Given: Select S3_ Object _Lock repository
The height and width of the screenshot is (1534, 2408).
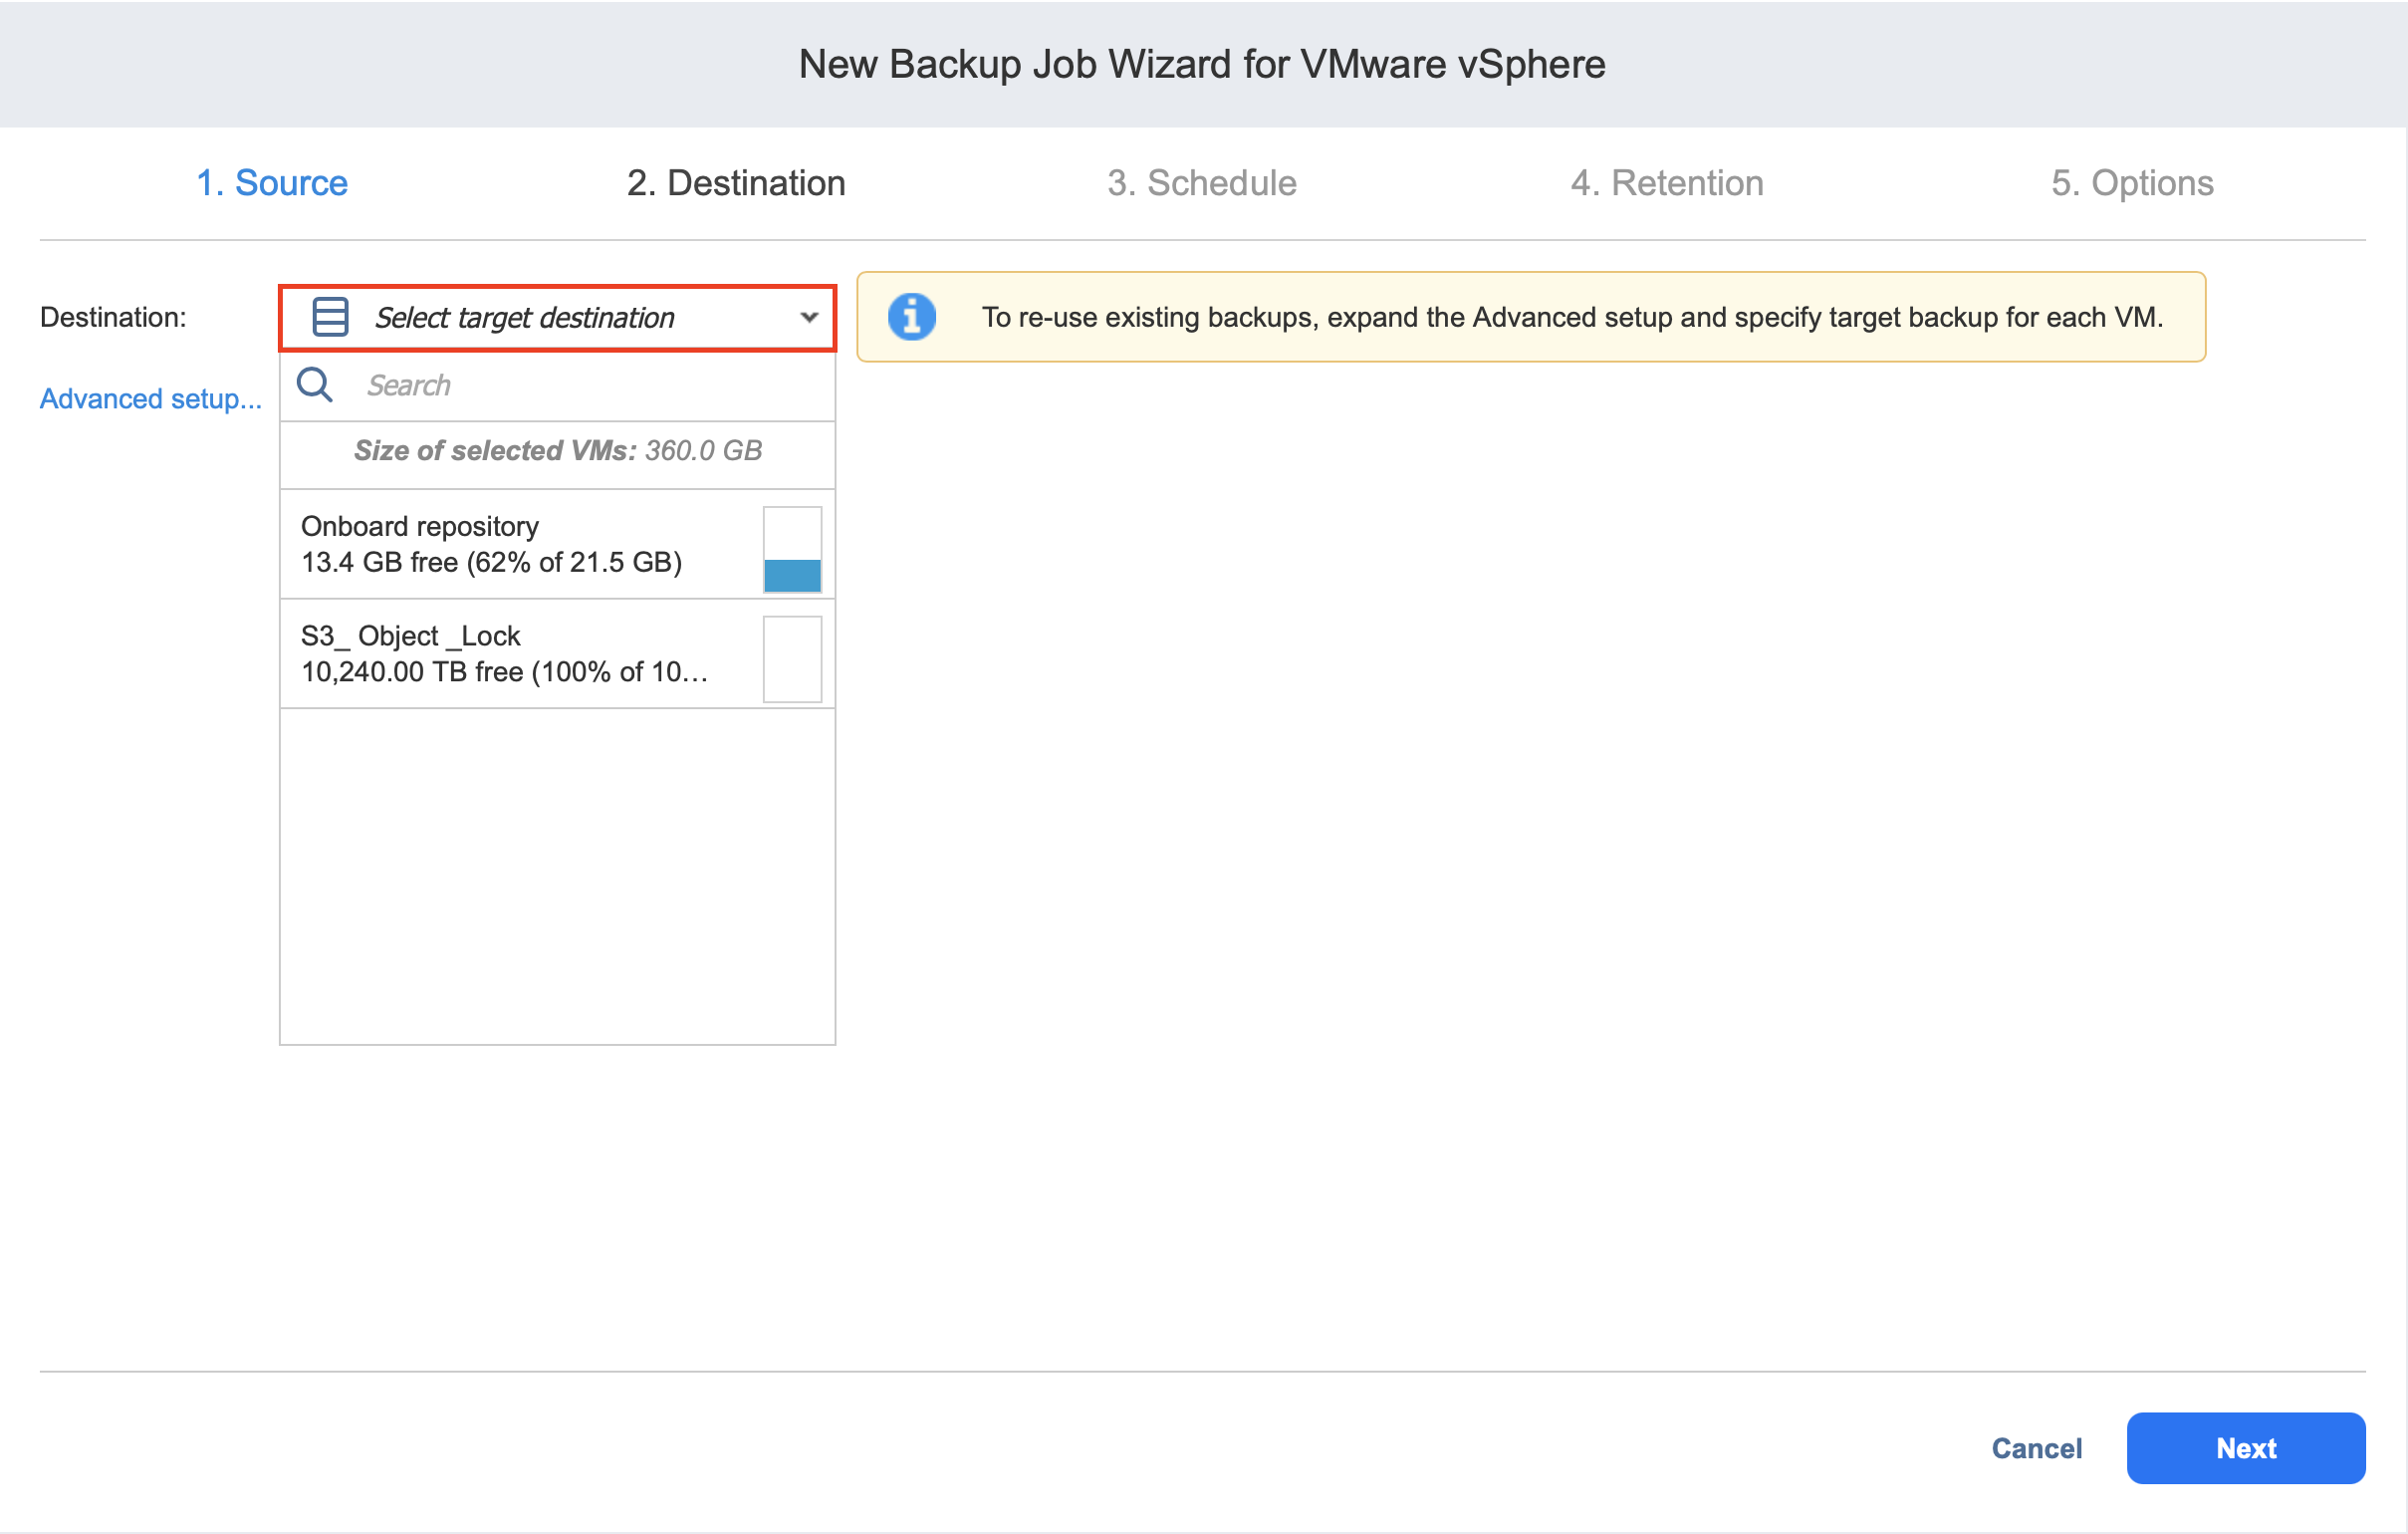Looking at the screenshot, I should [x=557, y=654].
